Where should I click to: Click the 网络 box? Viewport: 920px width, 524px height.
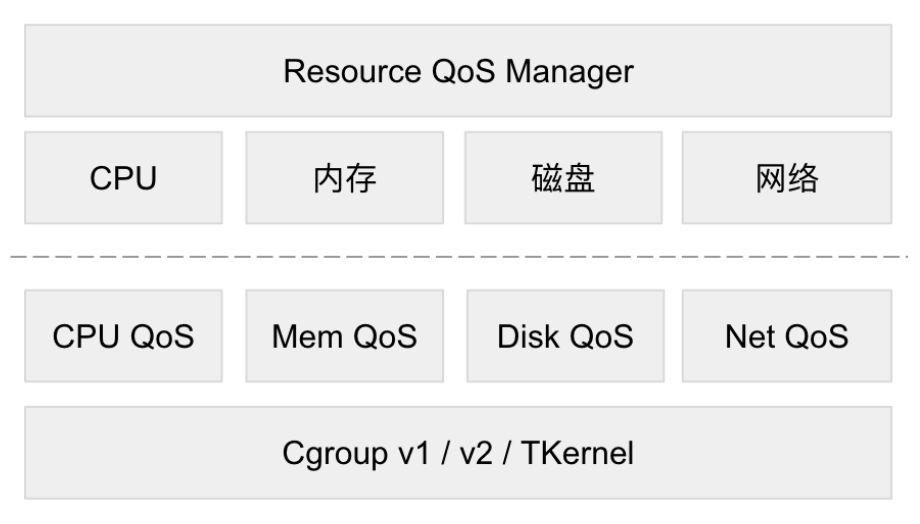(787, 178)
